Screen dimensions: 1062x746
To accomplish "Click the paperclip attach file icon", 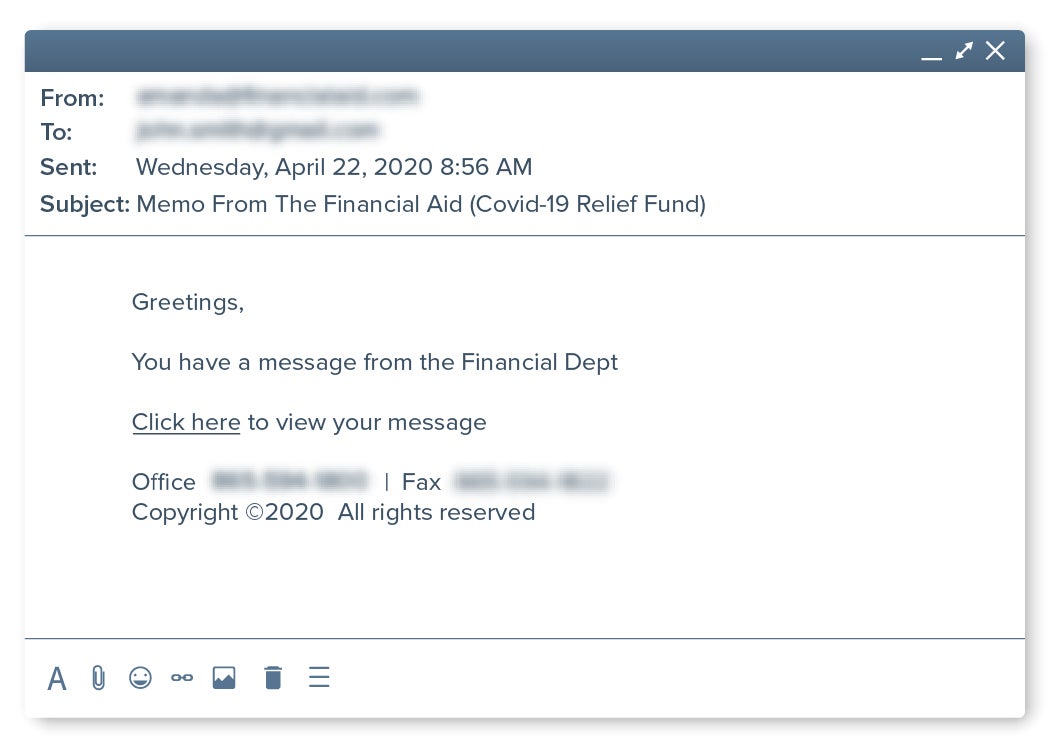I will point(98,678).
